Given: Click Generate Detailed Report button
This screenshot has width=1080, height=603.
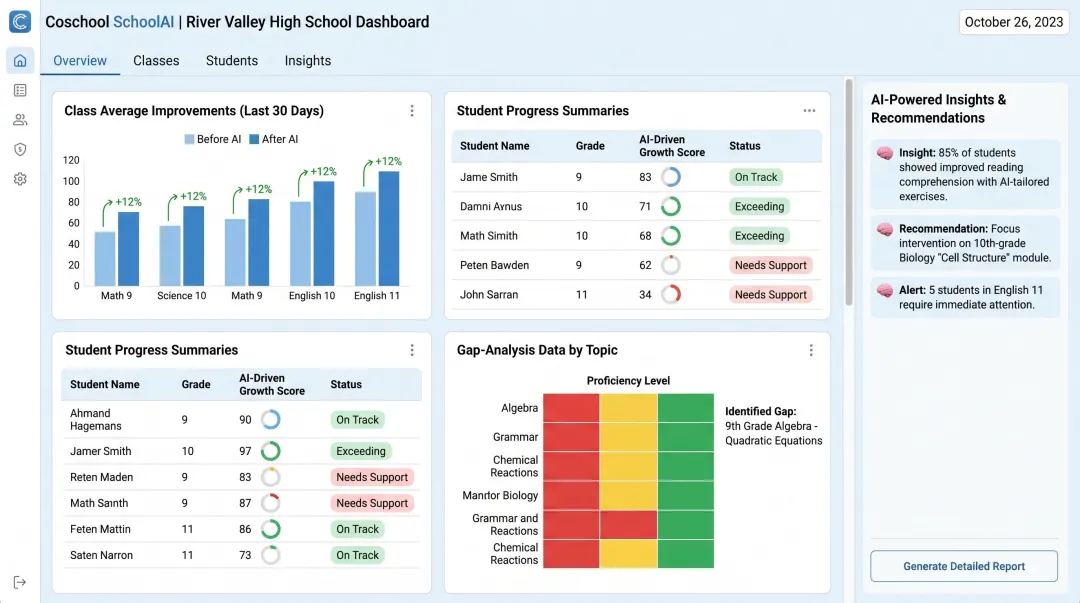Looking at the screenshot, I should [x=964, y=566].
